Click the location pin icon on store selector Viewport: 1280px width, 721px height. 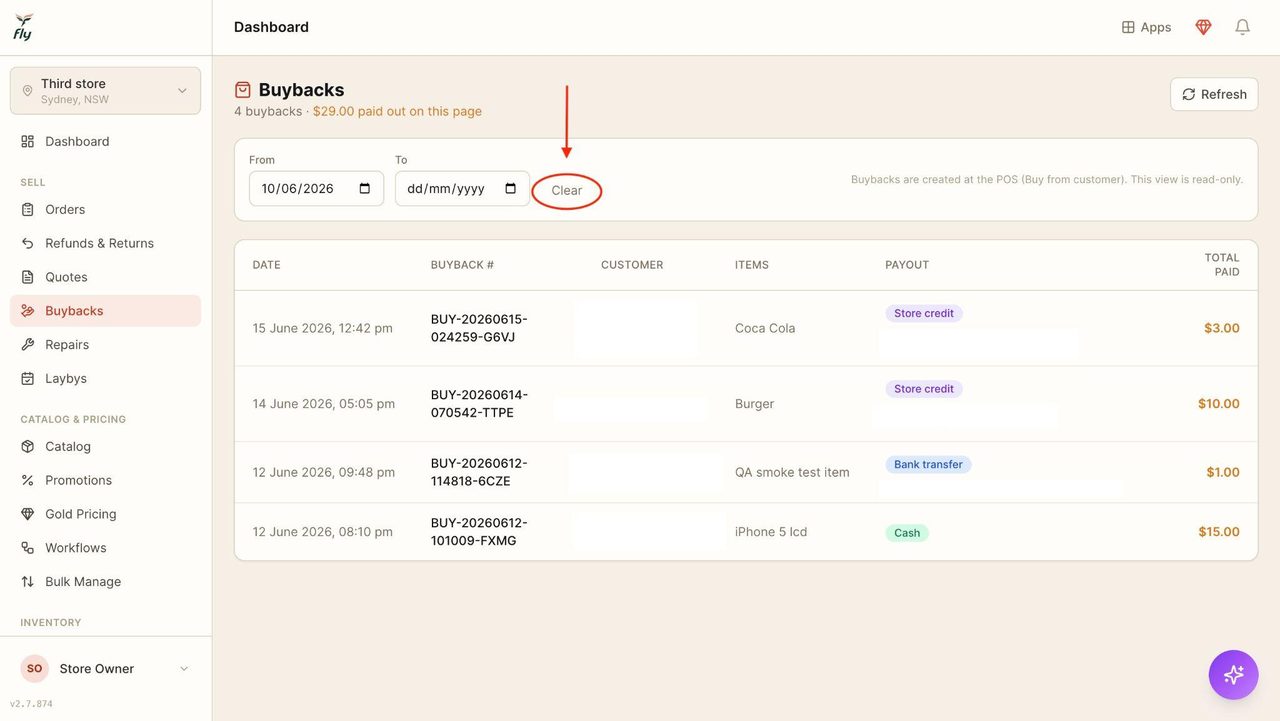pyautogui.click(x=27, y=91)
